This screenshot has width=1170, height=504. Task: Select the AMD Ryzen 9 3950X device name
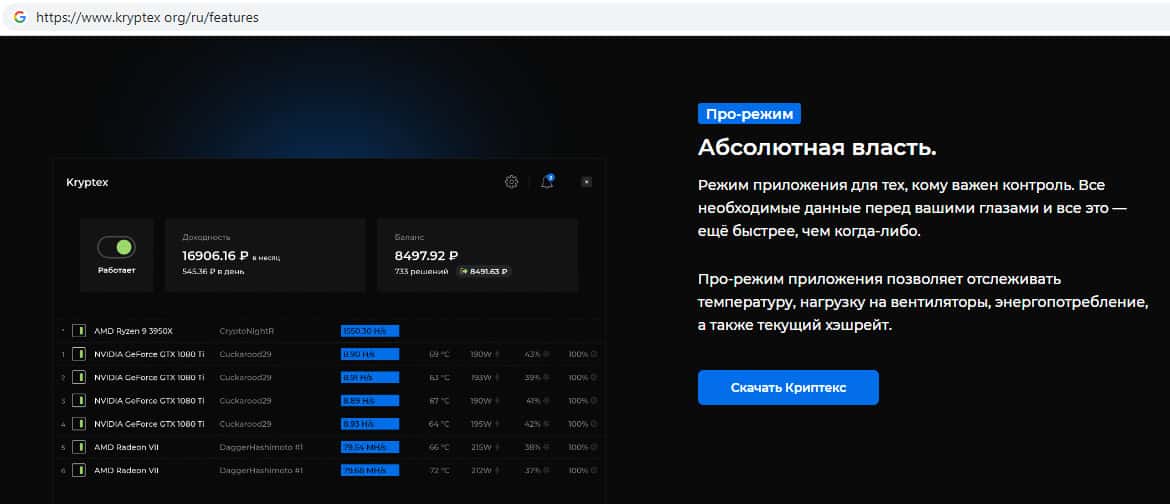(134, 330)
